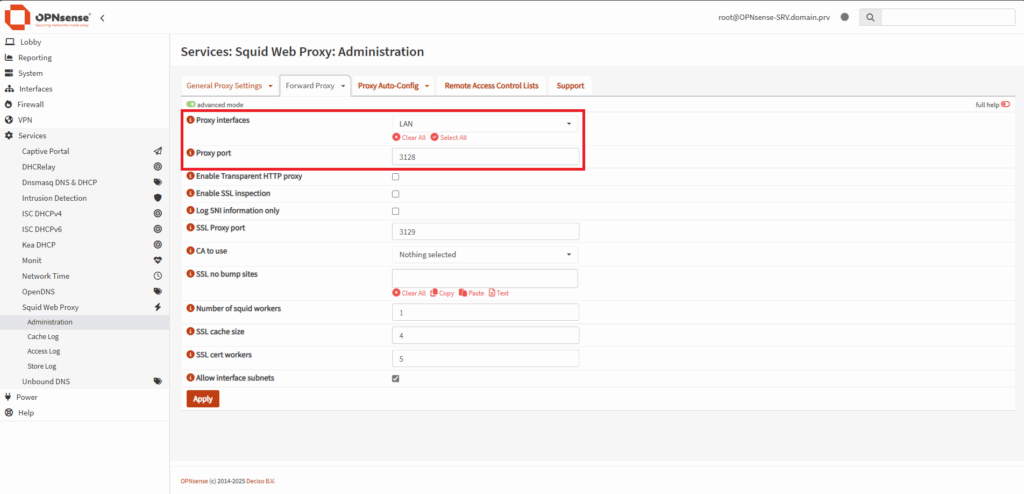
Task: Click Paste under SSL no bump sites
Action: pyautogui.click(x=472, y=293)
